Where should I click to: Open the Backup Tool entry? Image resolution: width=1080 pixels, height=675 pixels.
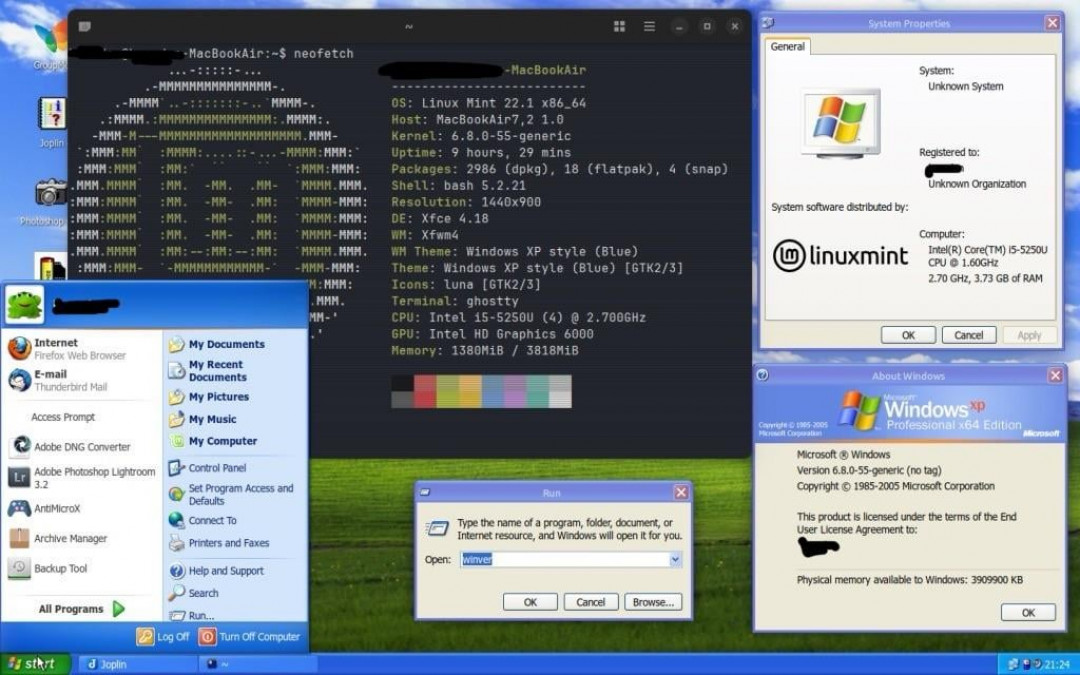60,568
